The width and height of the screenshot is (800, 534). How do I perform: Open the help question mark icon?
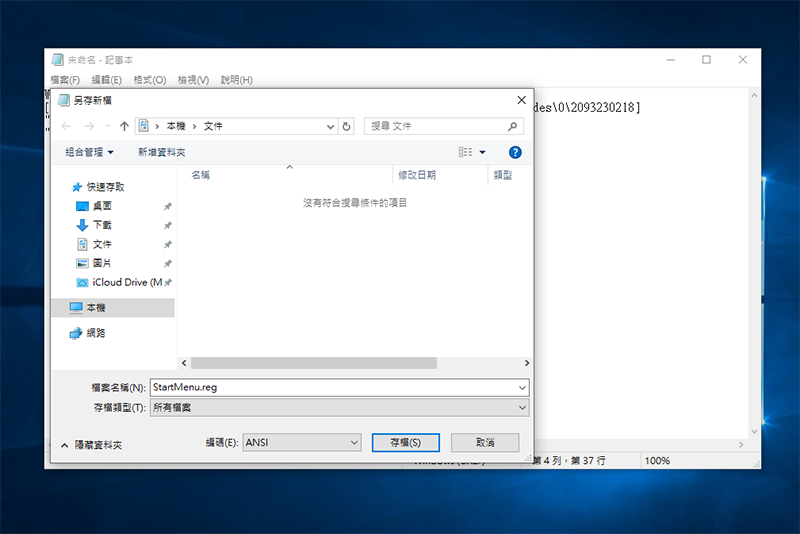pyautogui.click(x=515, y=152)
